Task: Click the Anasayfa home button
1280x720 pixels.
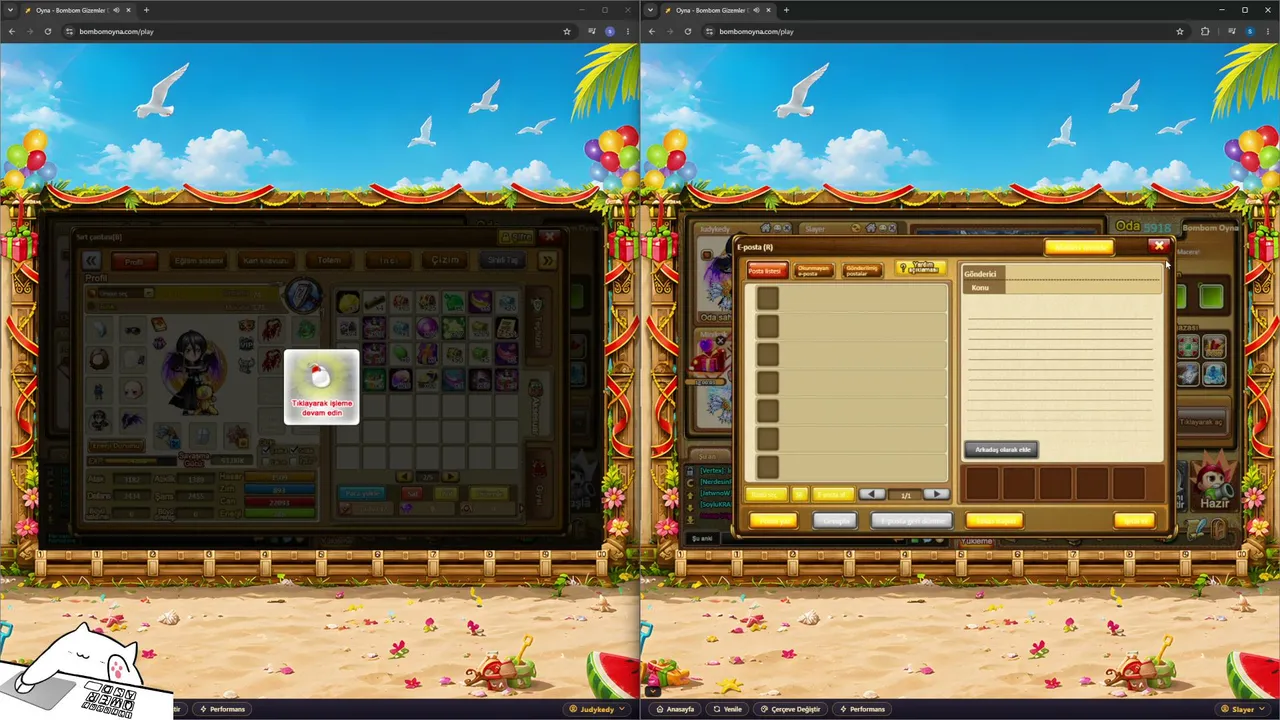Action: [x=675, y=709]
